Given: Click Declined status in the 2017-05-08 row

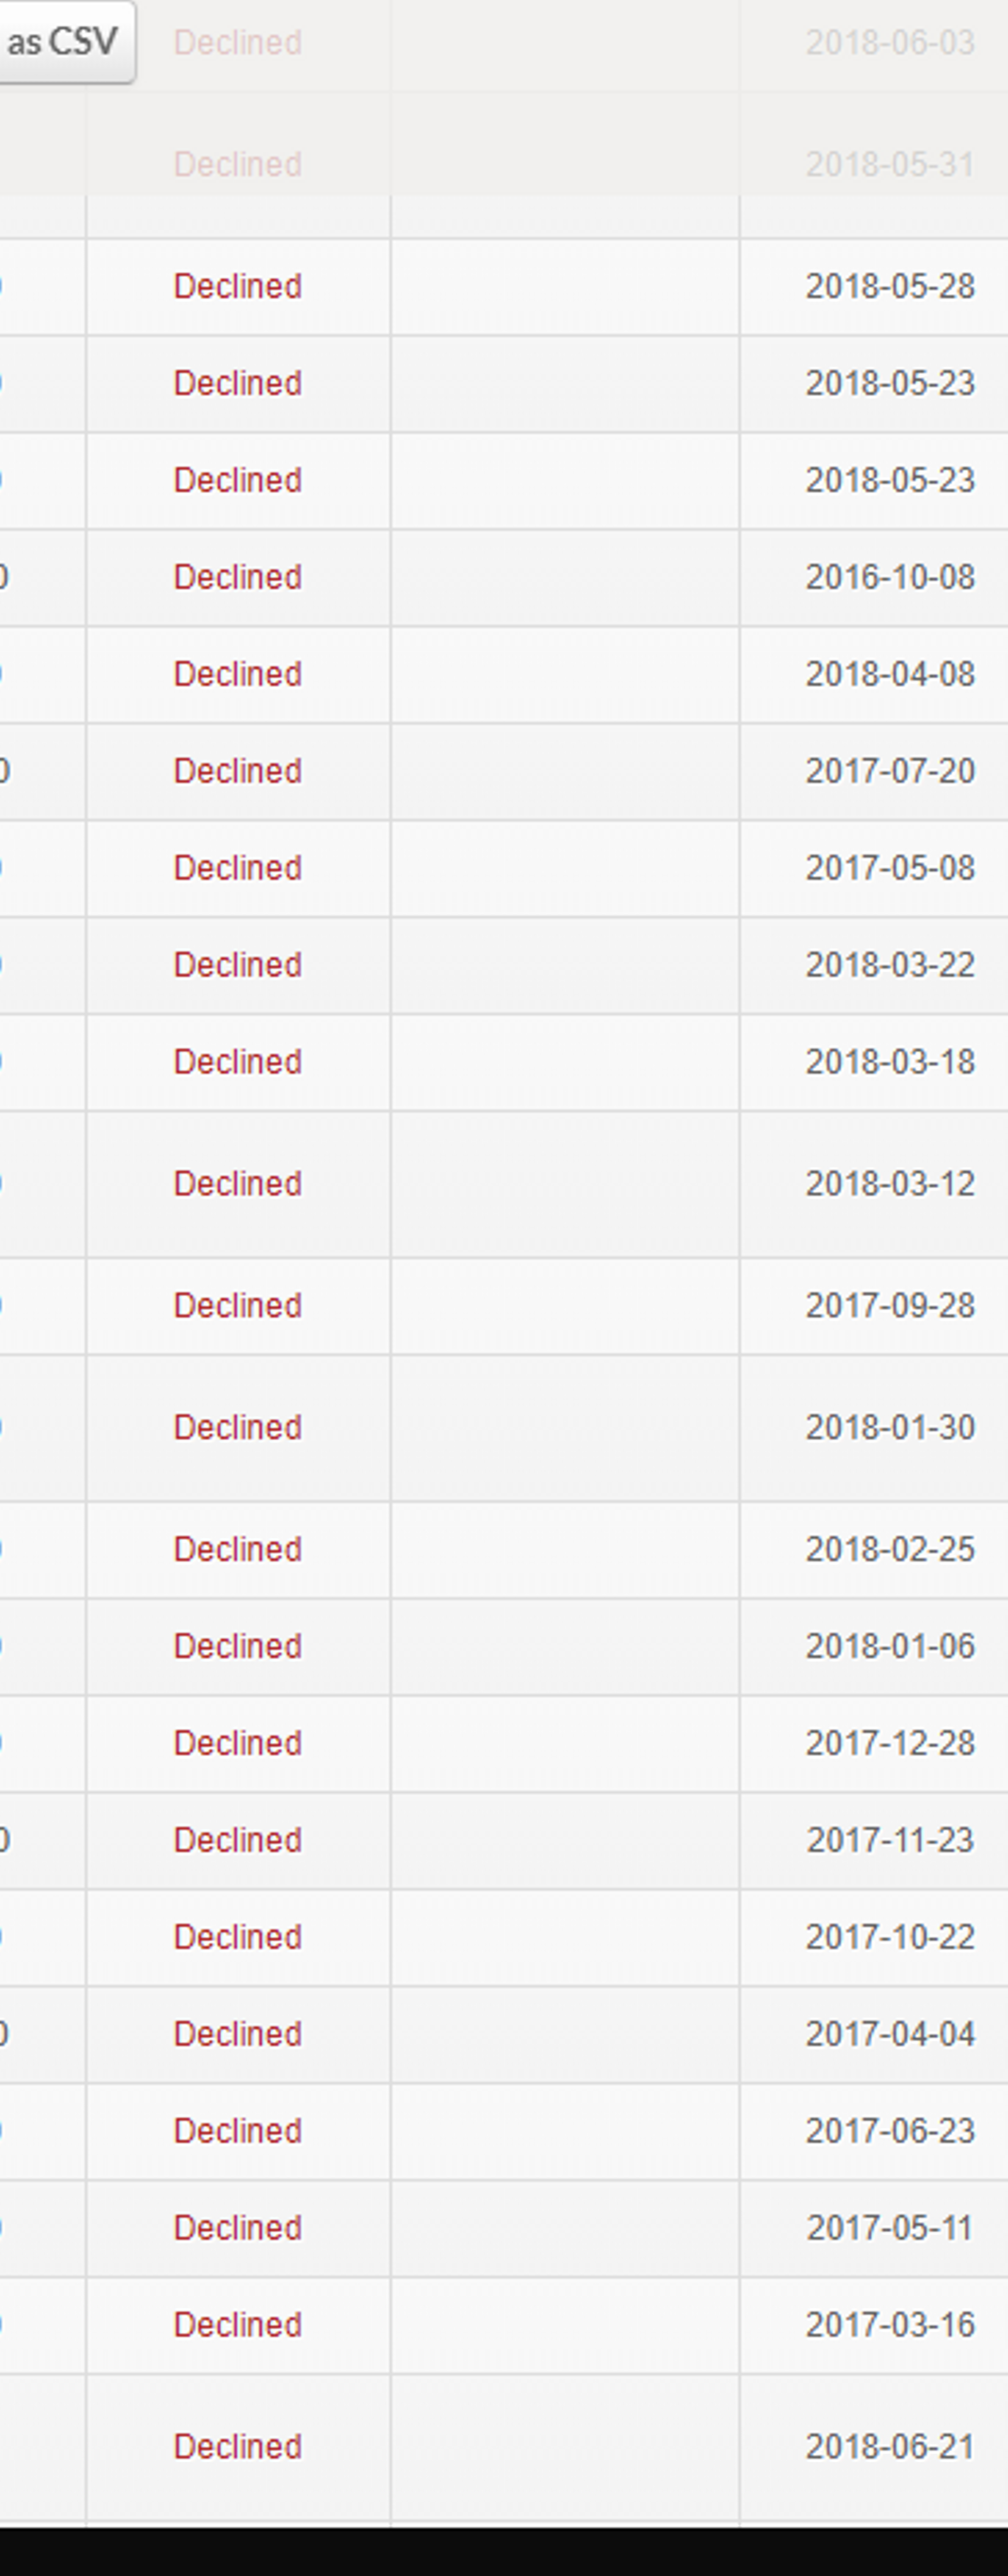Looking at the screenshot, I should click(237, 867).
